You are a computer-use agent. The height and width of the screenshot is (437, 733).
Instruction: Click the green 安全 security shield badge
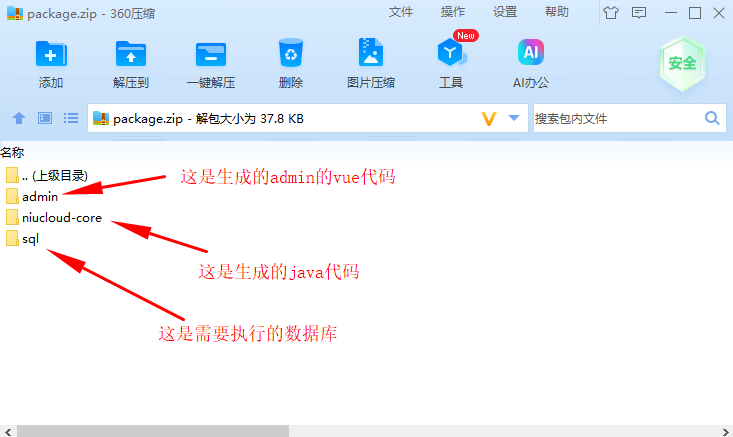point(682,63)
